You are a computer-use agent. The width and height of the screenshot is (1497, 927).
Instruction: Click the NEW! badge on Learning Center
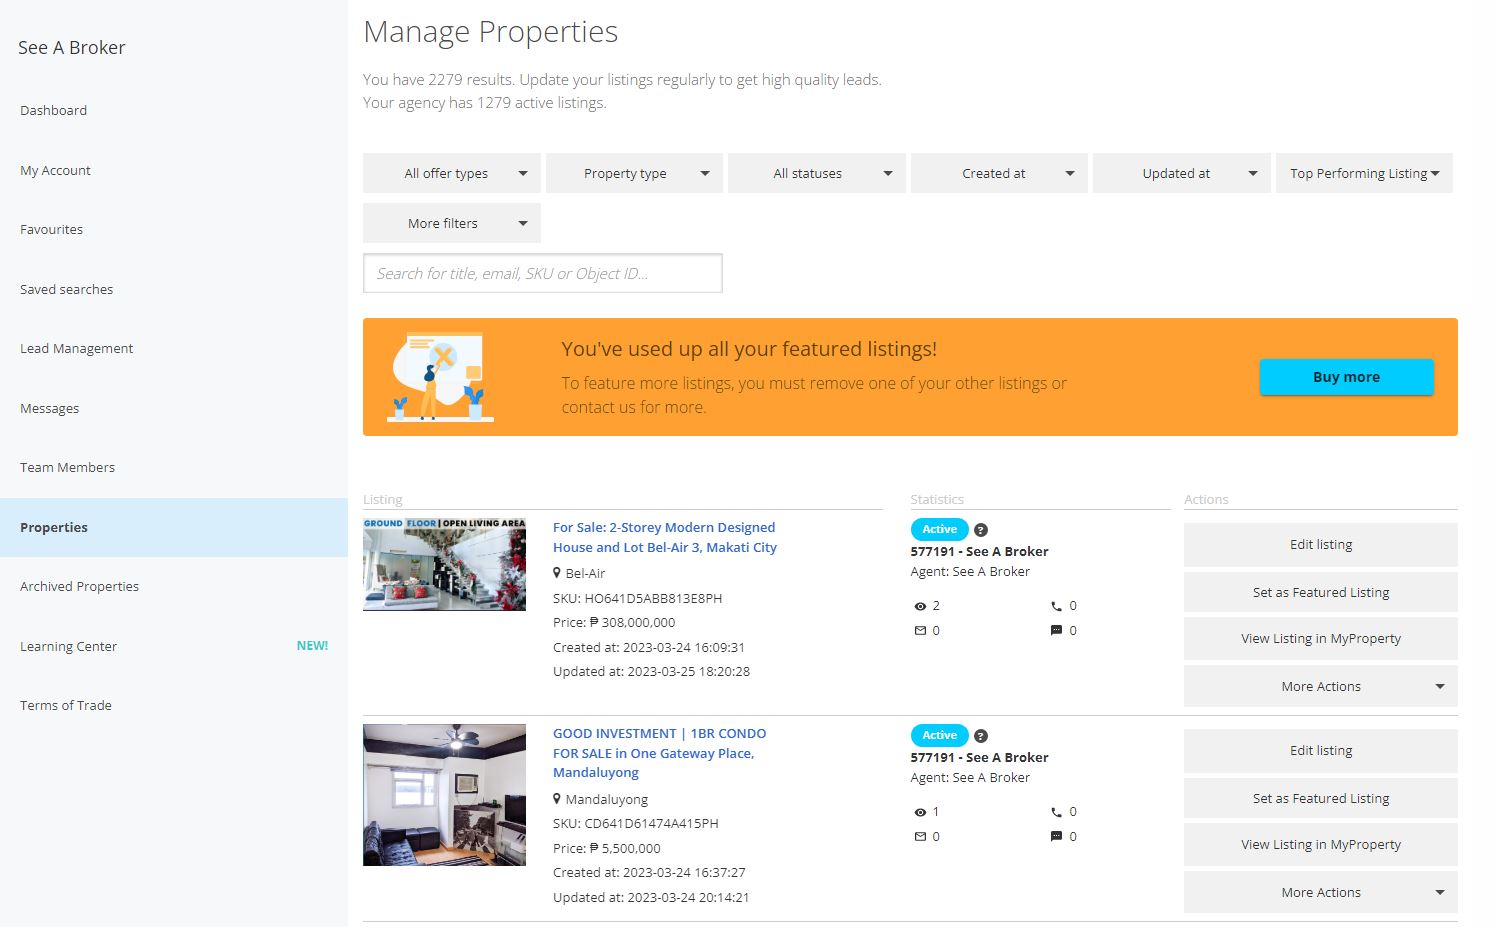pos(312,646)
